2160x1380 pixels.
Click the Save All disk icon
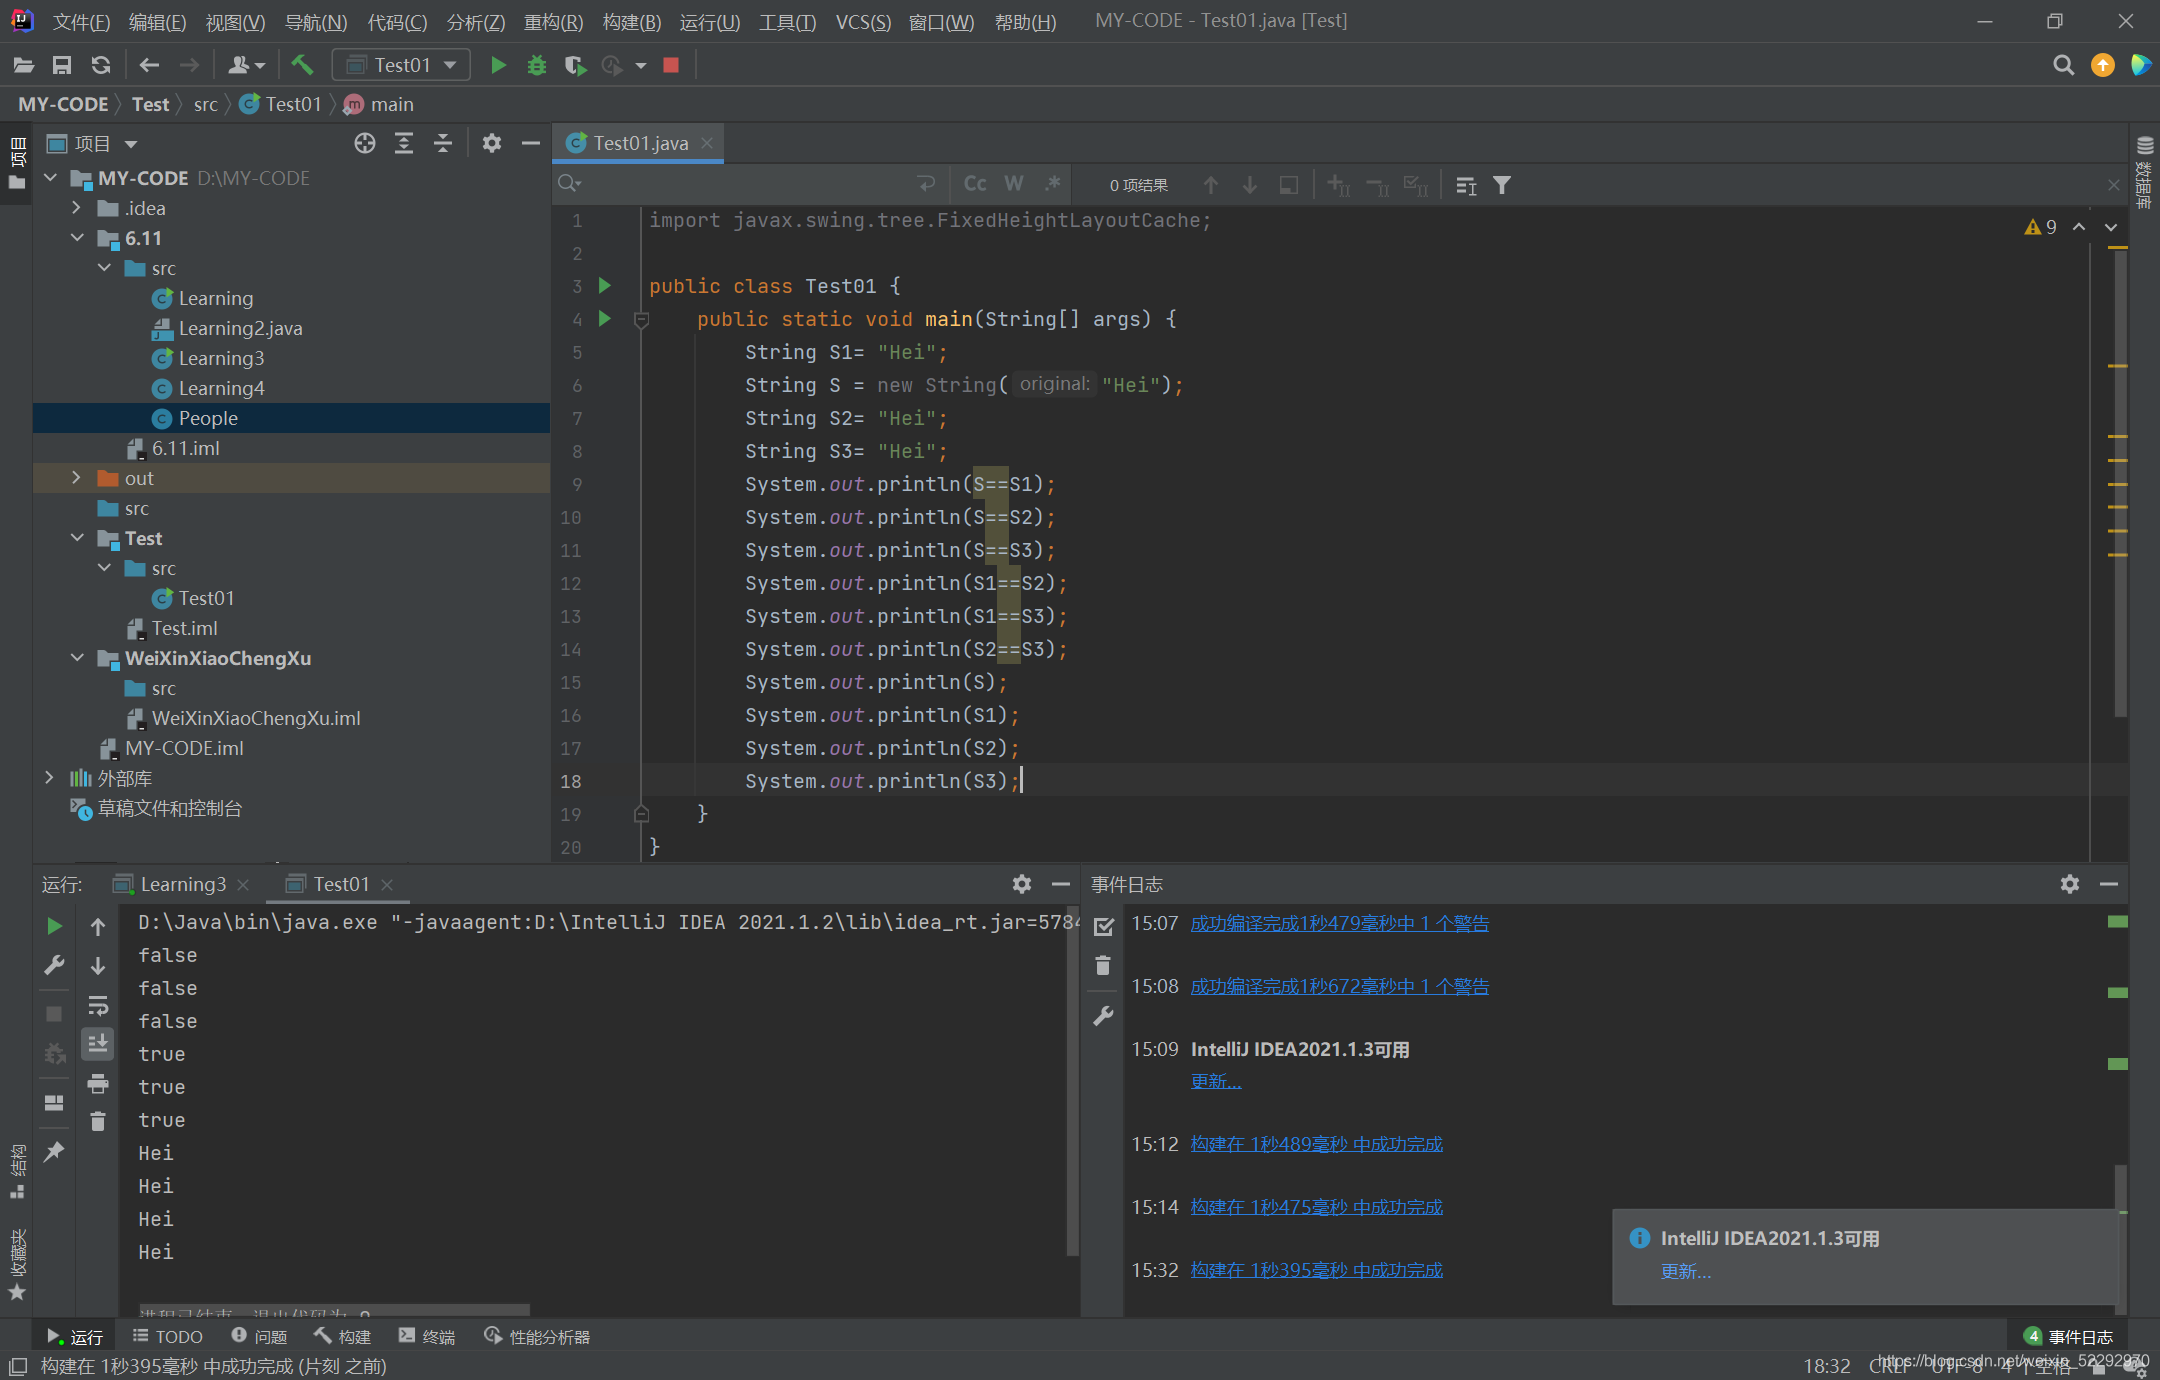pyautogui.click(x=62, y=65)
